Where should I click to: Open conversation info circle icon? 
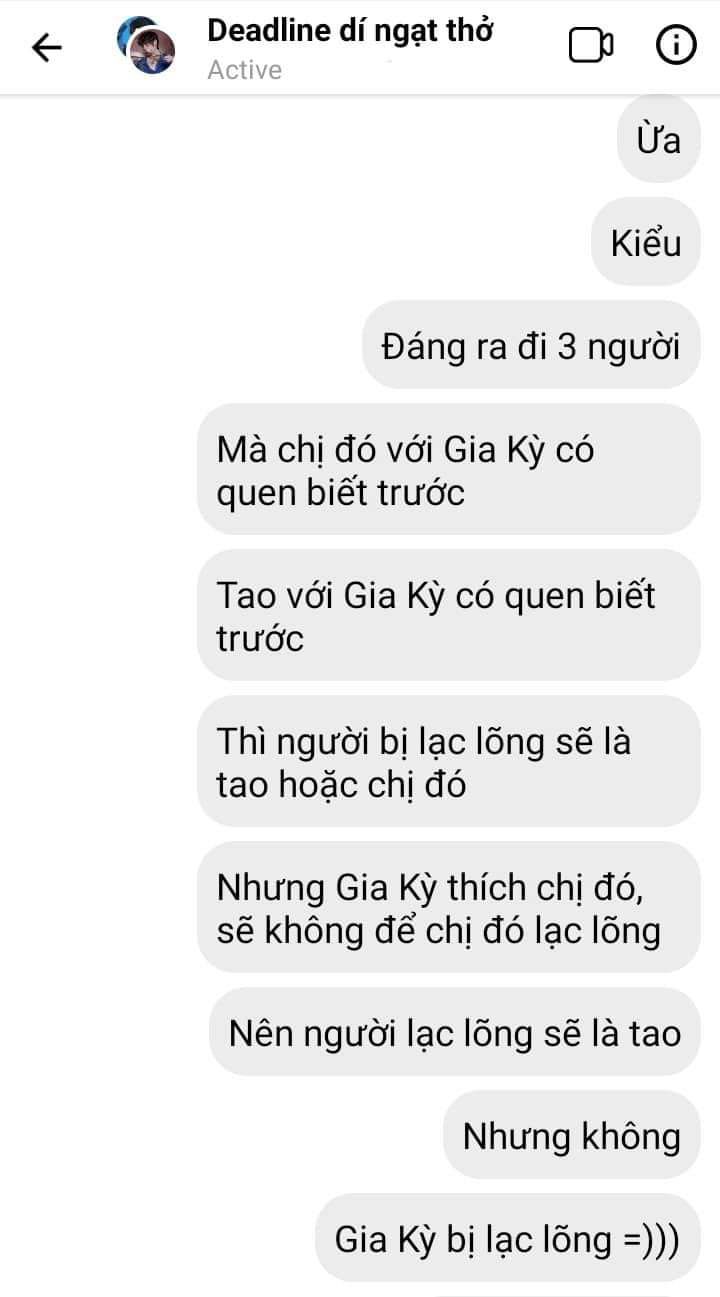point(676,46)
